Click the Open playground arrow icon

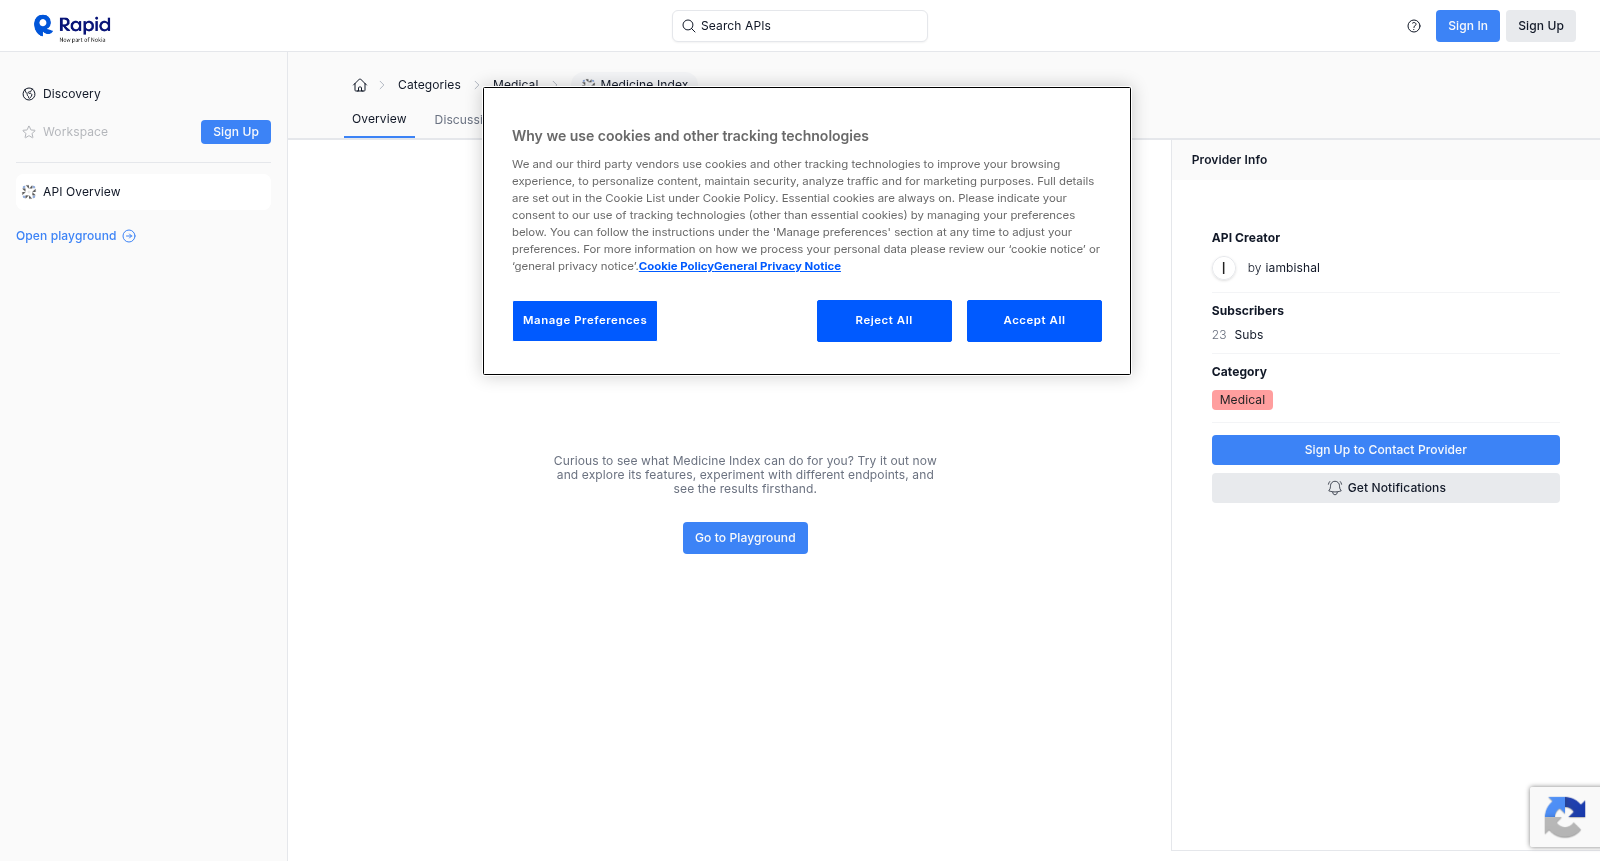pos(129,236)
